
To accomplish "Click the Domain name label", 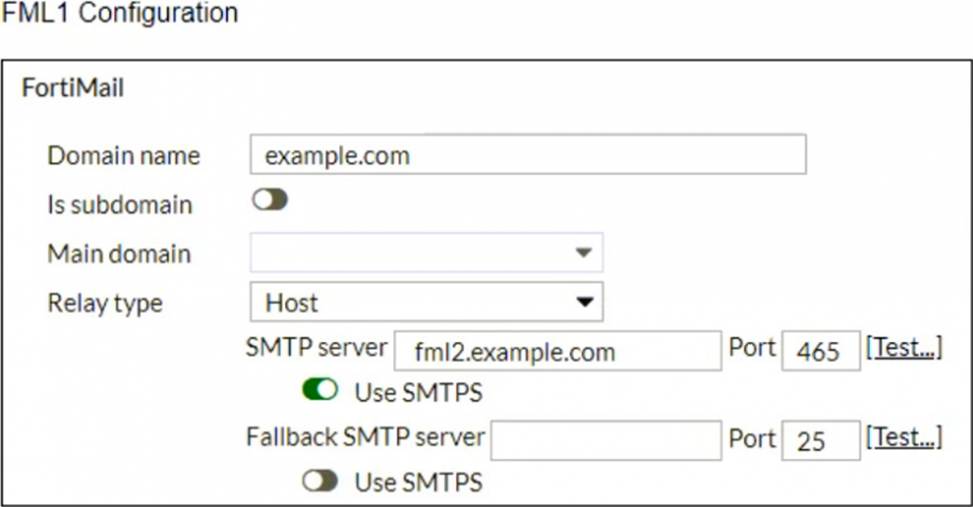I will (123, 155).
